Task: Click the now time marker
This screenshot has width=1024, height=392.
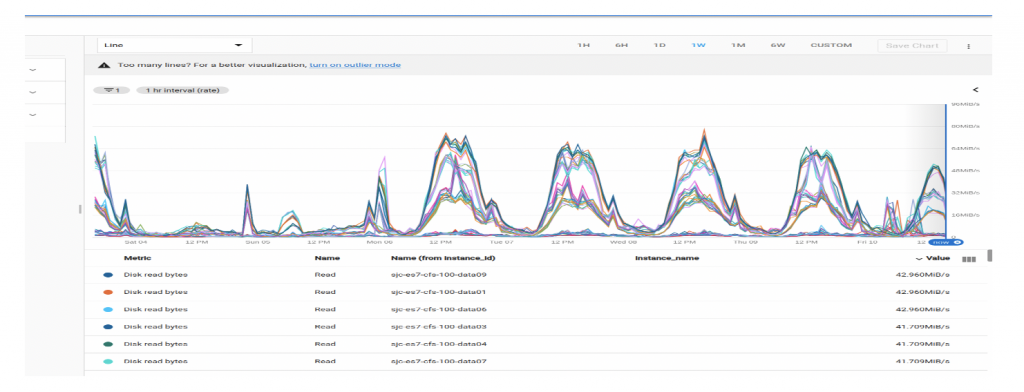Action: click(x=945, y=242)
